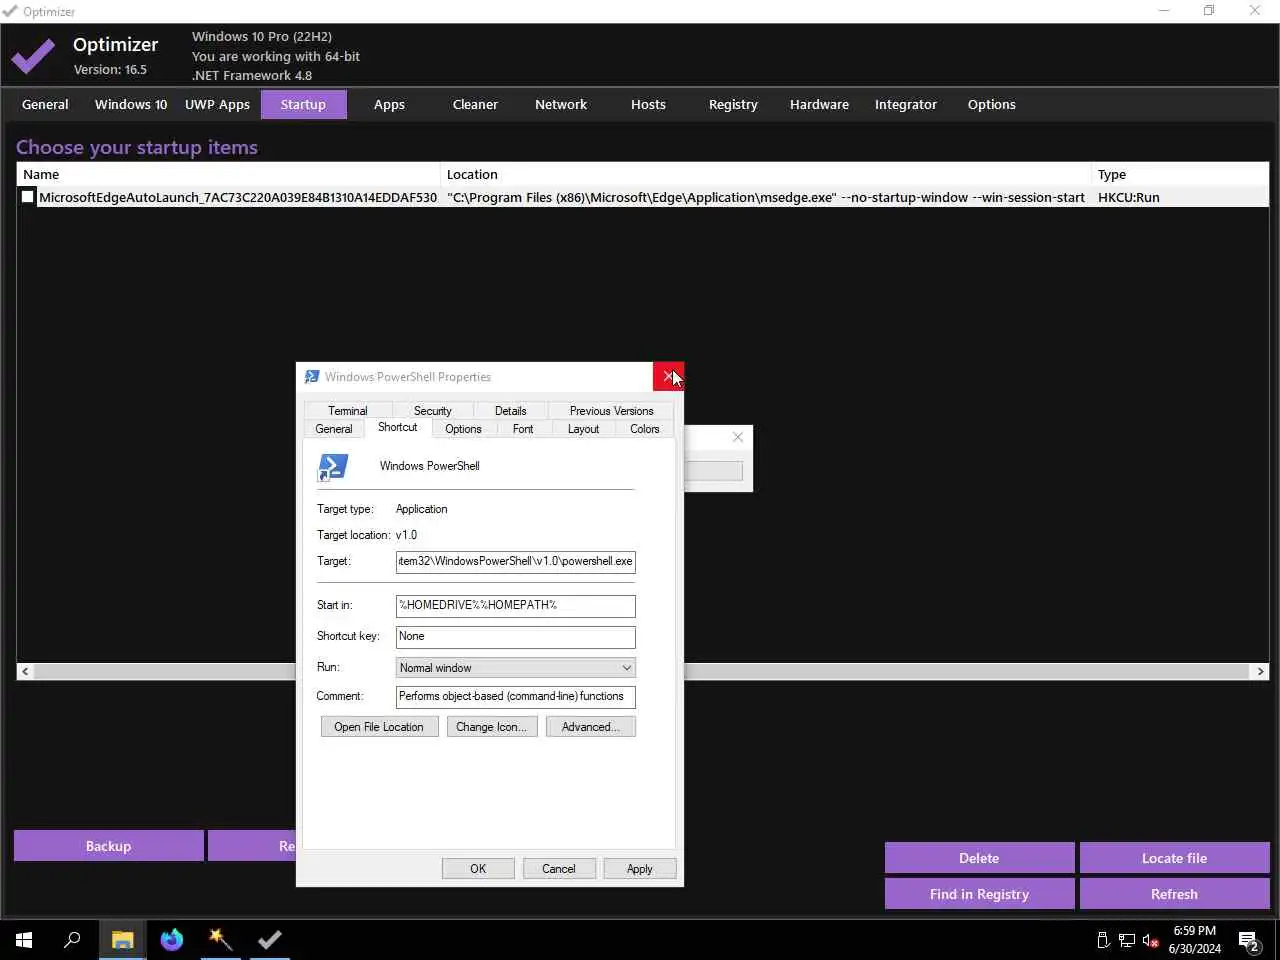Click the Shortcut key field

516,637
